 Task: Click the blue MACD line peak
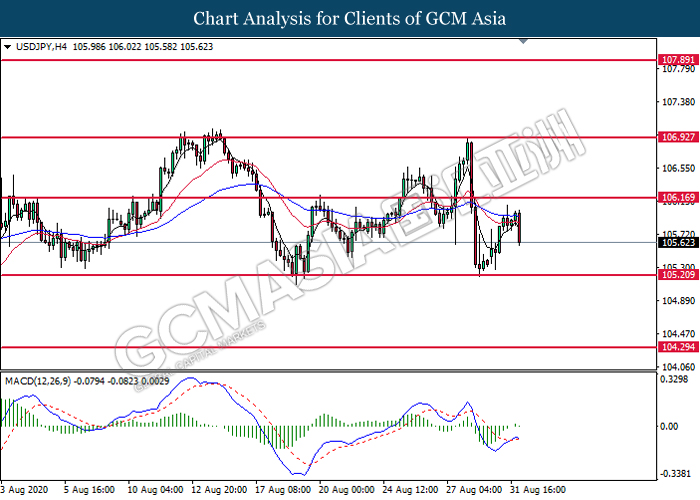tap(190, 378)
